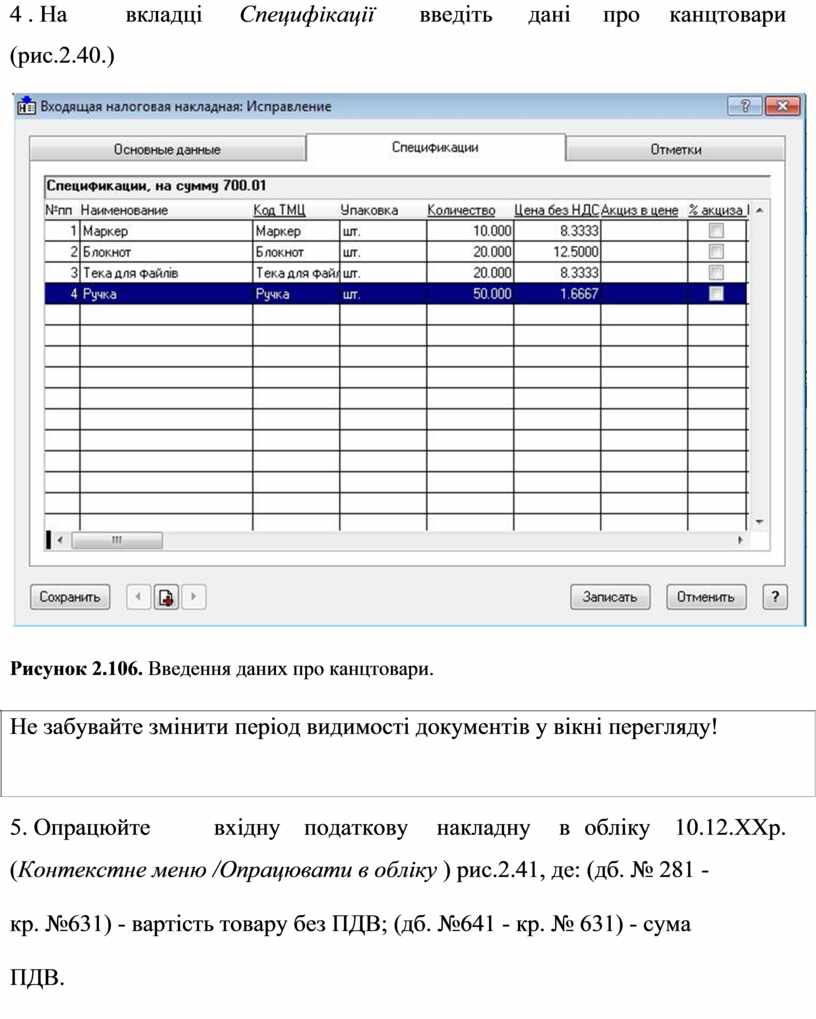Click quantity 10.000 in the Маркер row
This screenshot has width=816, height=1019.
[470, 231]
